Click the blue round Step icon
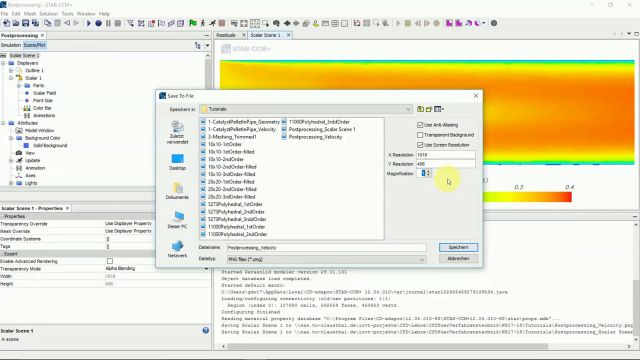This screenshot has height=360, width=640. coord(98,23)
